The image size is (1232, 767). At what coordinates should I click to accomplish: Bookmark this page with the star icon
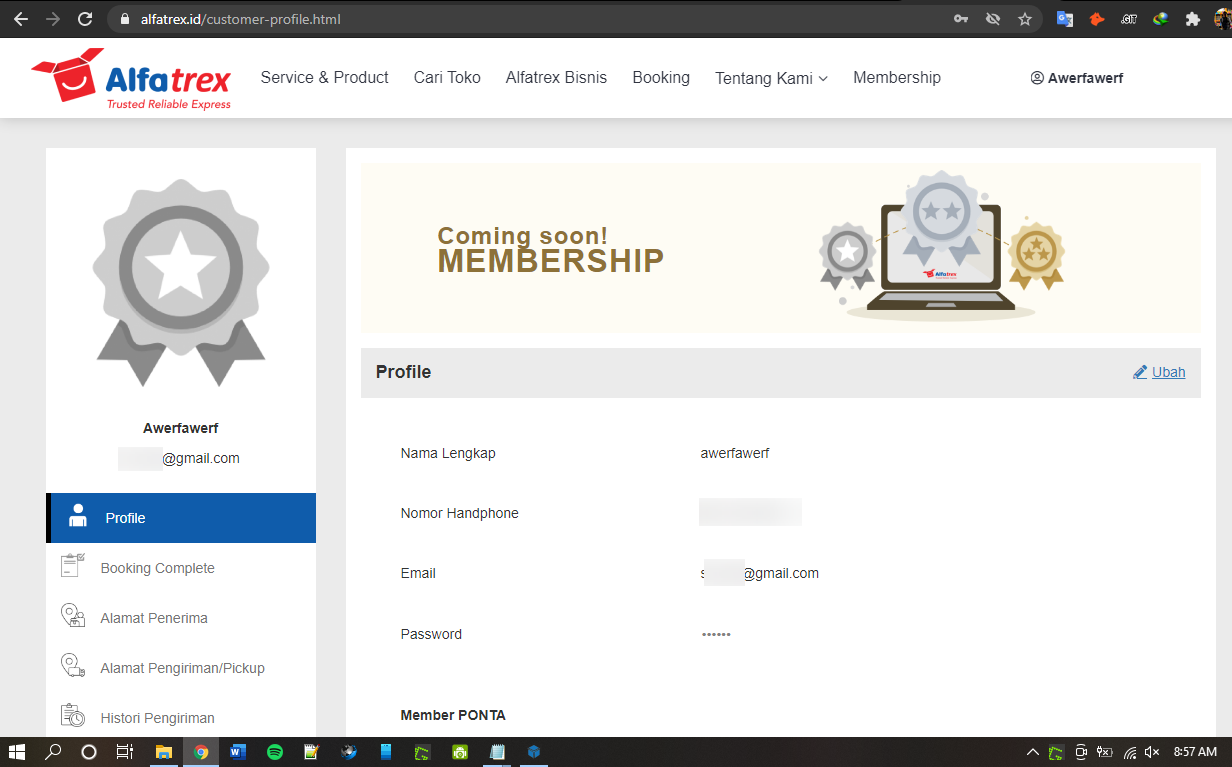point(1024,19)
